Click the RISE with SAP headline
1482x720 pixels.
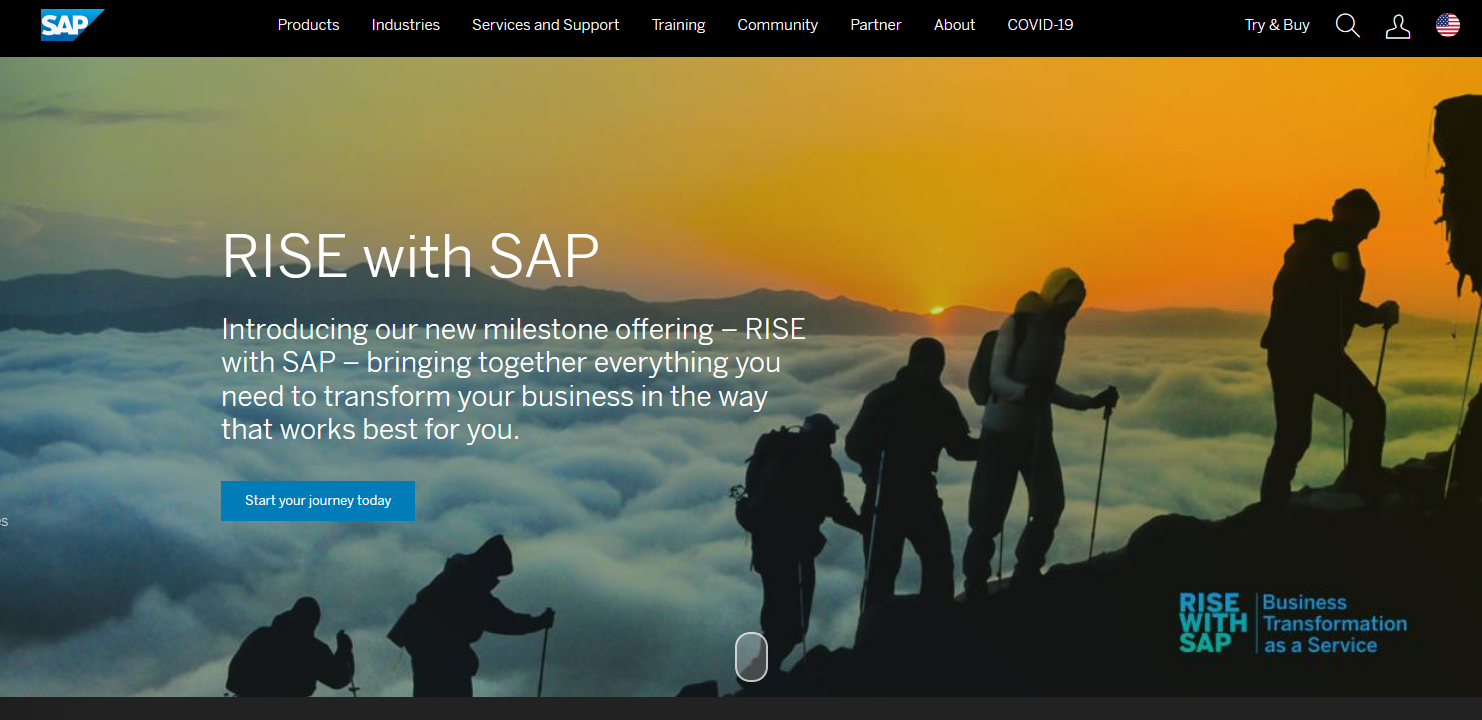[410, 256]
